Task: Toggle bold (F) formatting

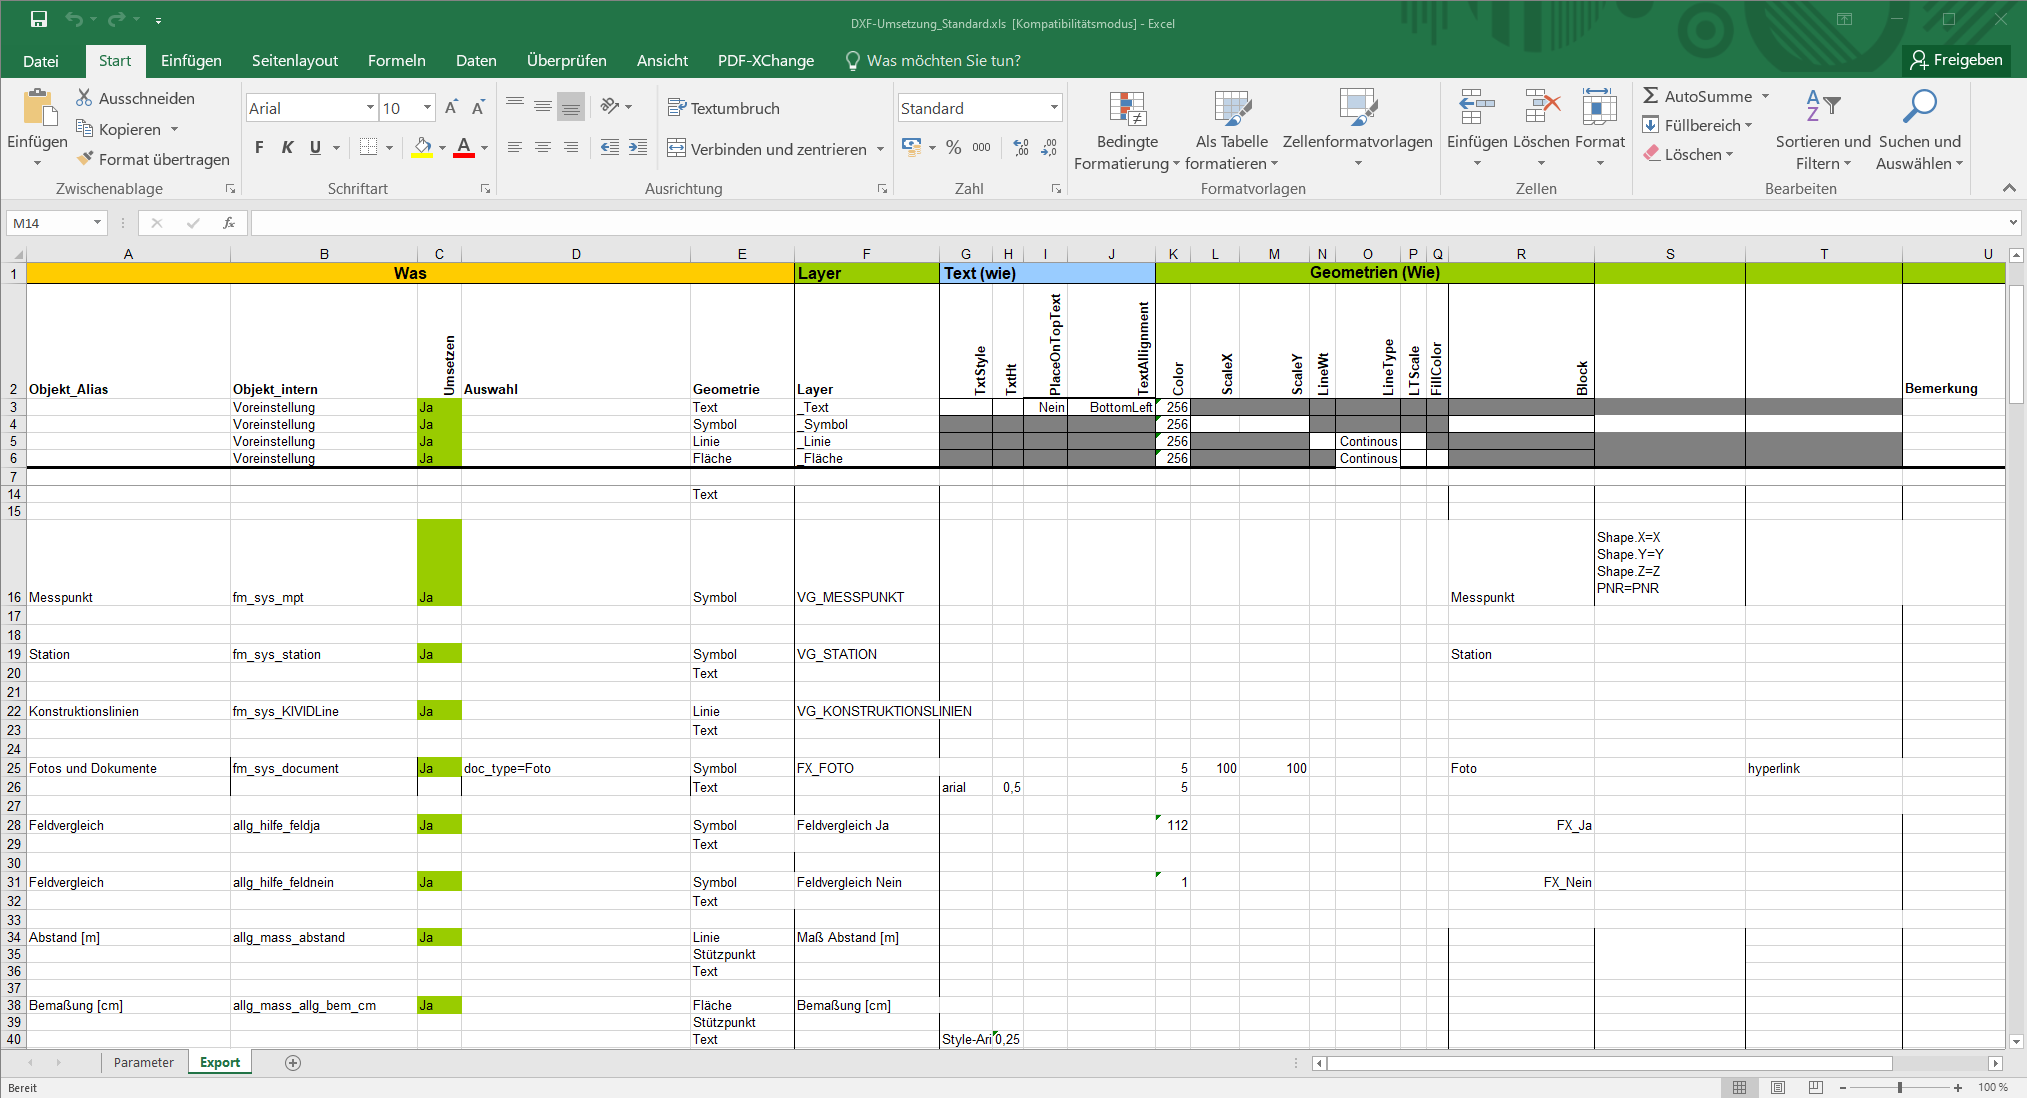Action: [x=259, y=148]
